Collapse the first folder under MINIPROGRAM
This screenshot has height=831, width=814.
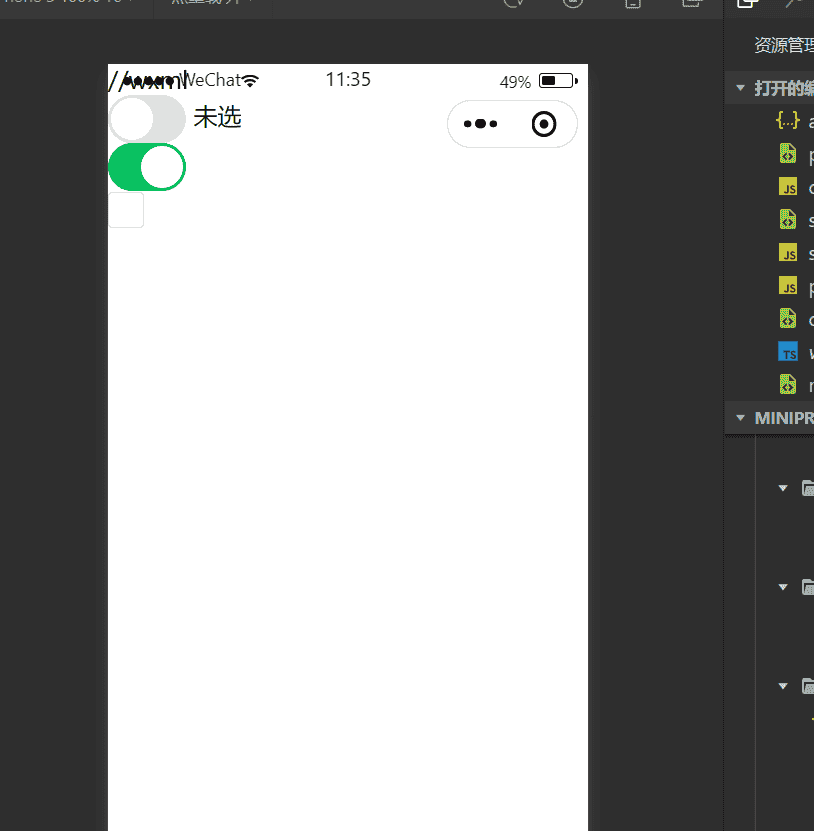point(783,488)
